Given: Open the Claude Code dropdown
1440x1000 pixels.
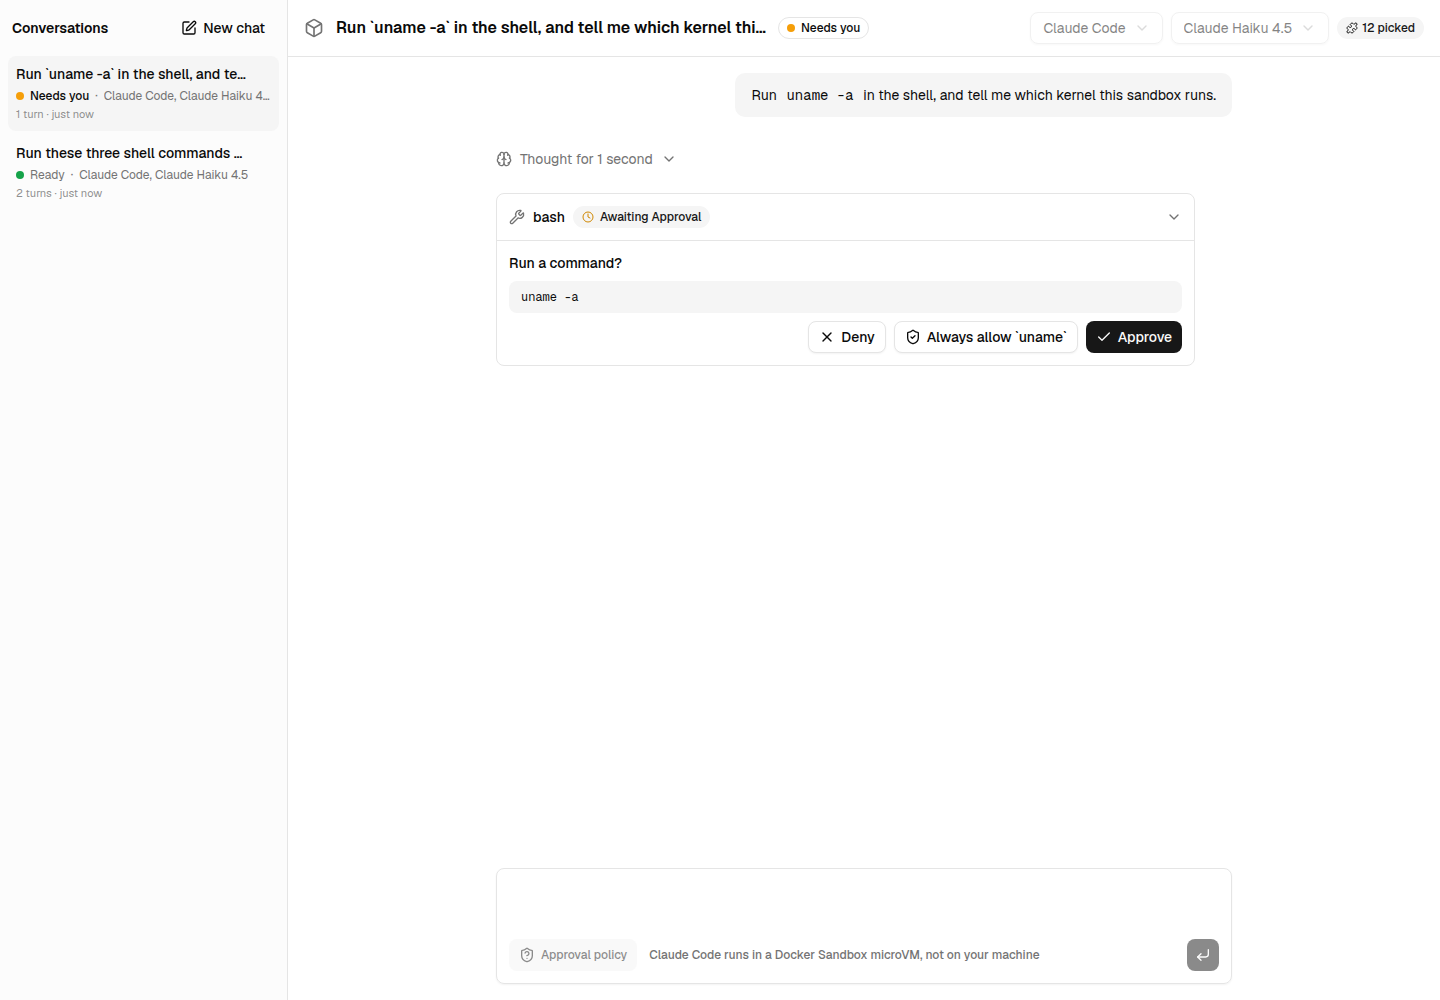Looking at the screenshot, I should point(1096,28).
